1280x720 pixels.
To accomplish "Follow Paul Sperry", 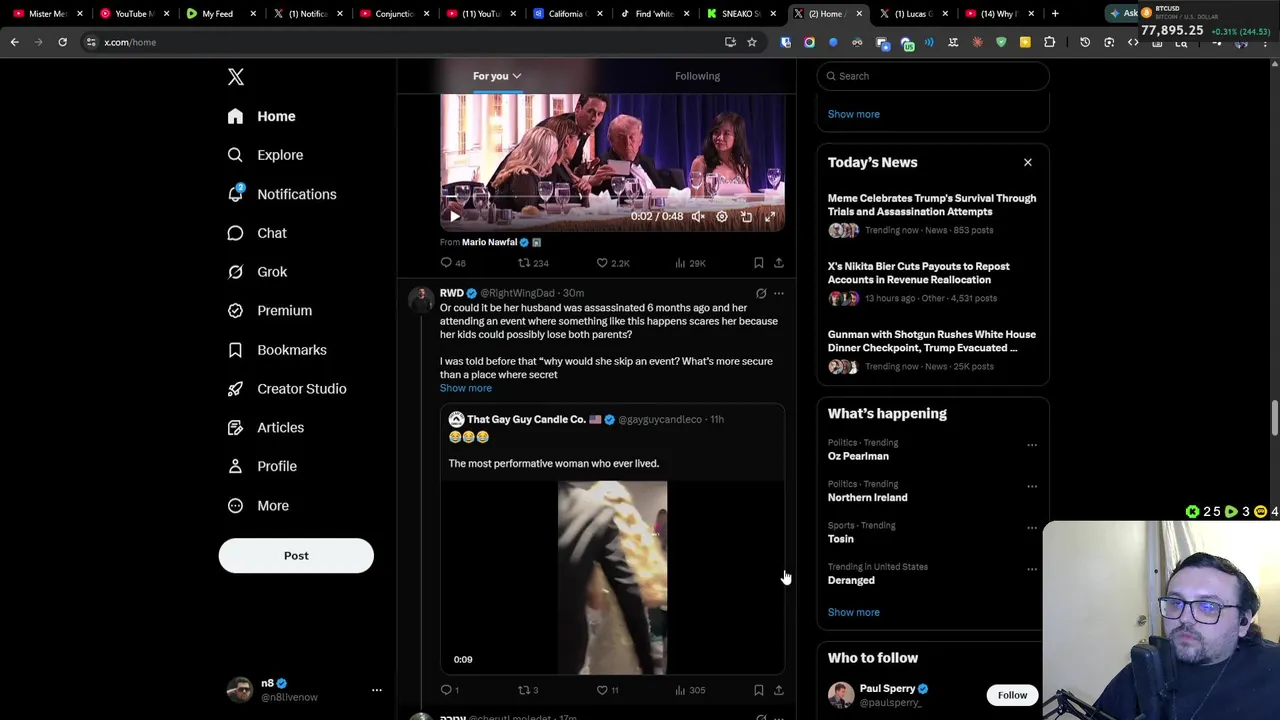I will click(x=1012, y=695).
